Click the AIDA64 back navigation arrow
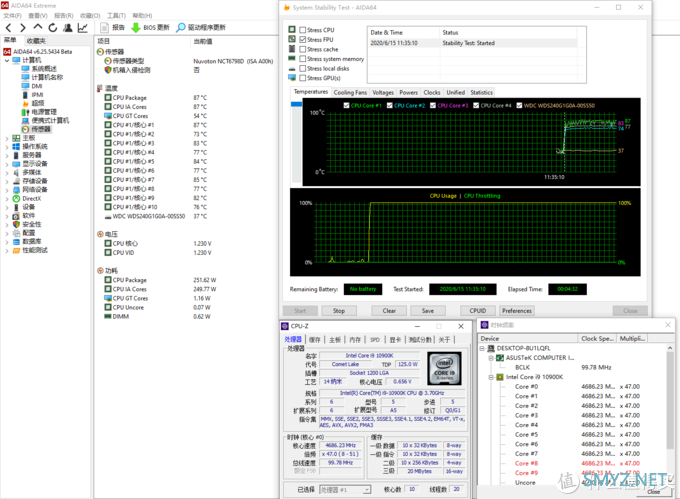This screenshot has width=680, height=499. pyautogui.click(x=9, y=28)
